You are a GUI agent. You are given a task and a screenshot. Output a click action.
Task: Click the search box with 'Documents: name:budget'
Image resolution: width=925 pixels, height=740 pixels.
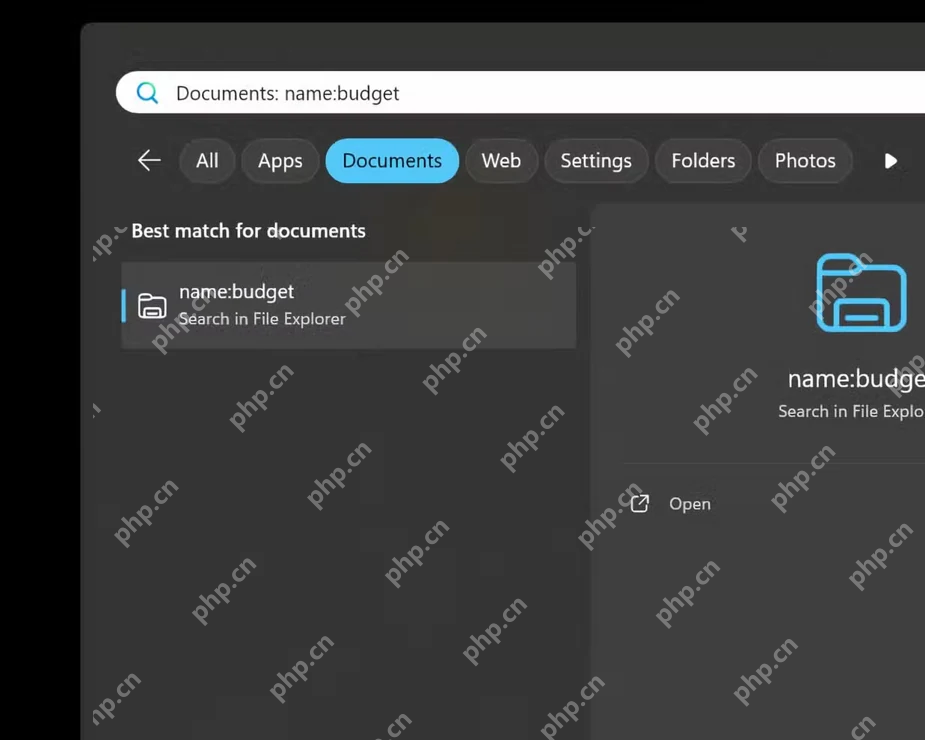(520, 93)
